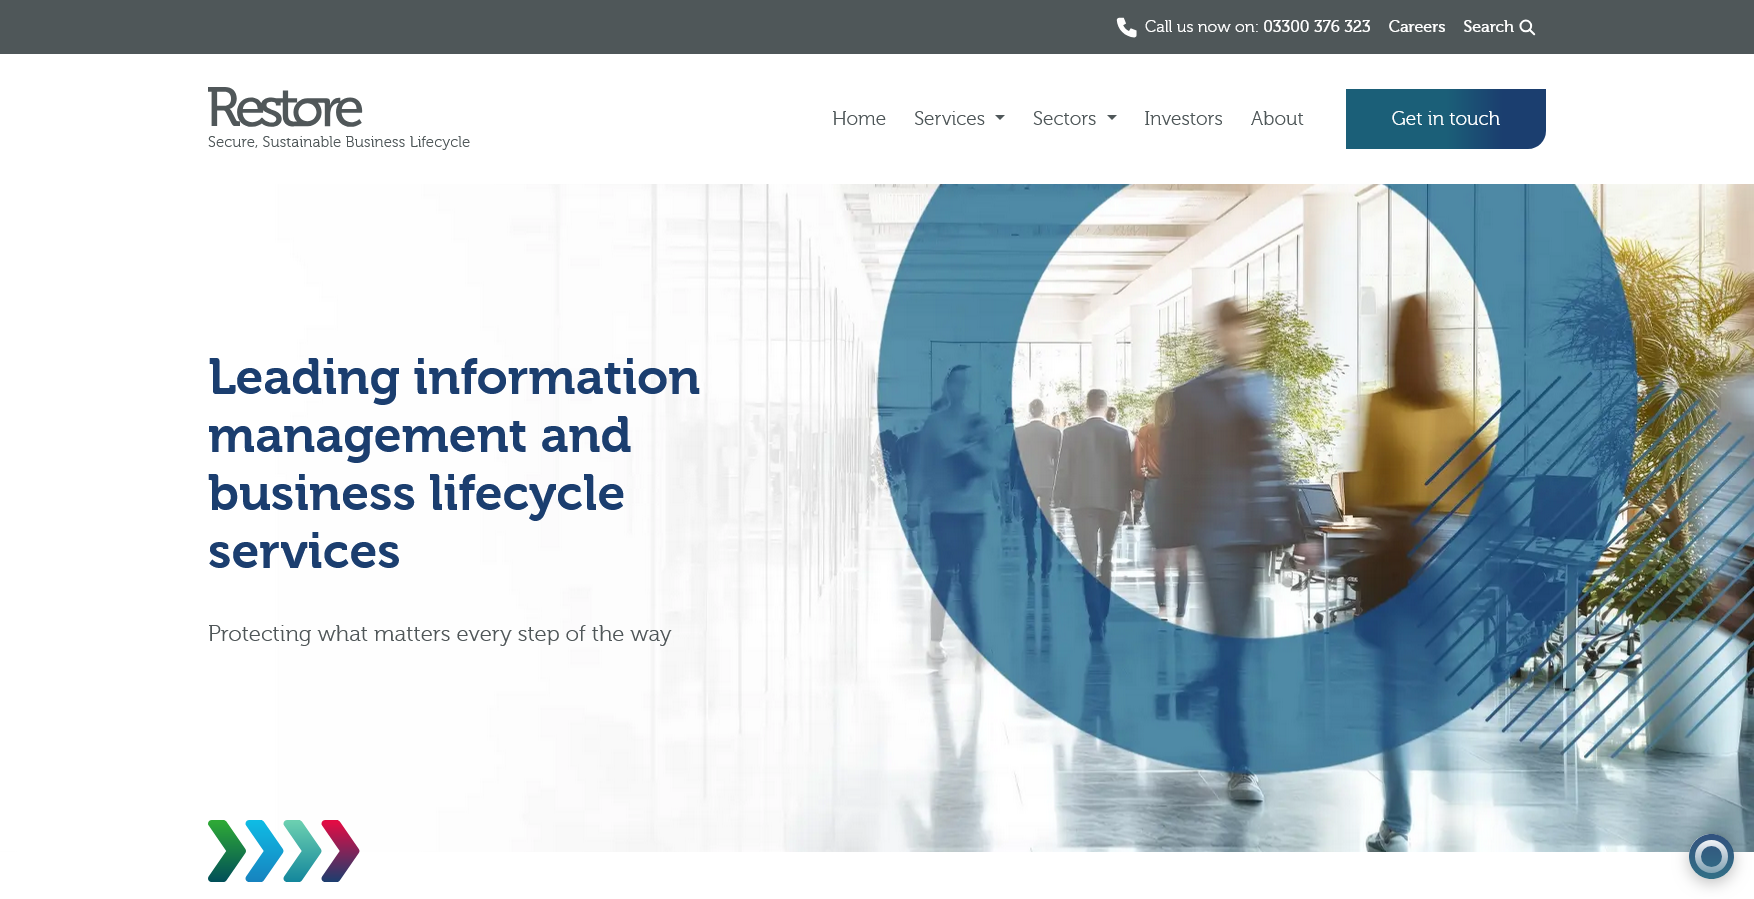The image size is (1754, 899).
Task: Click the Sectors menu label
Action: pyautogui.click(x=1064, y=118)
